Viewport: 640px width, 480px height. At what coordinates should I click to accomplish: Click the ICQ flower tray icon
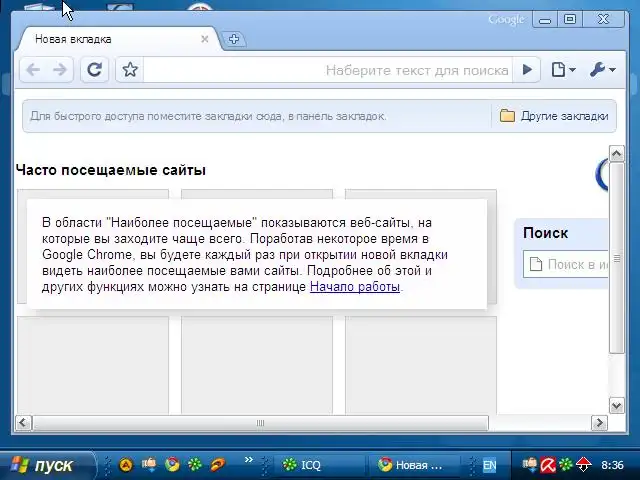click(x=566, y=464)
